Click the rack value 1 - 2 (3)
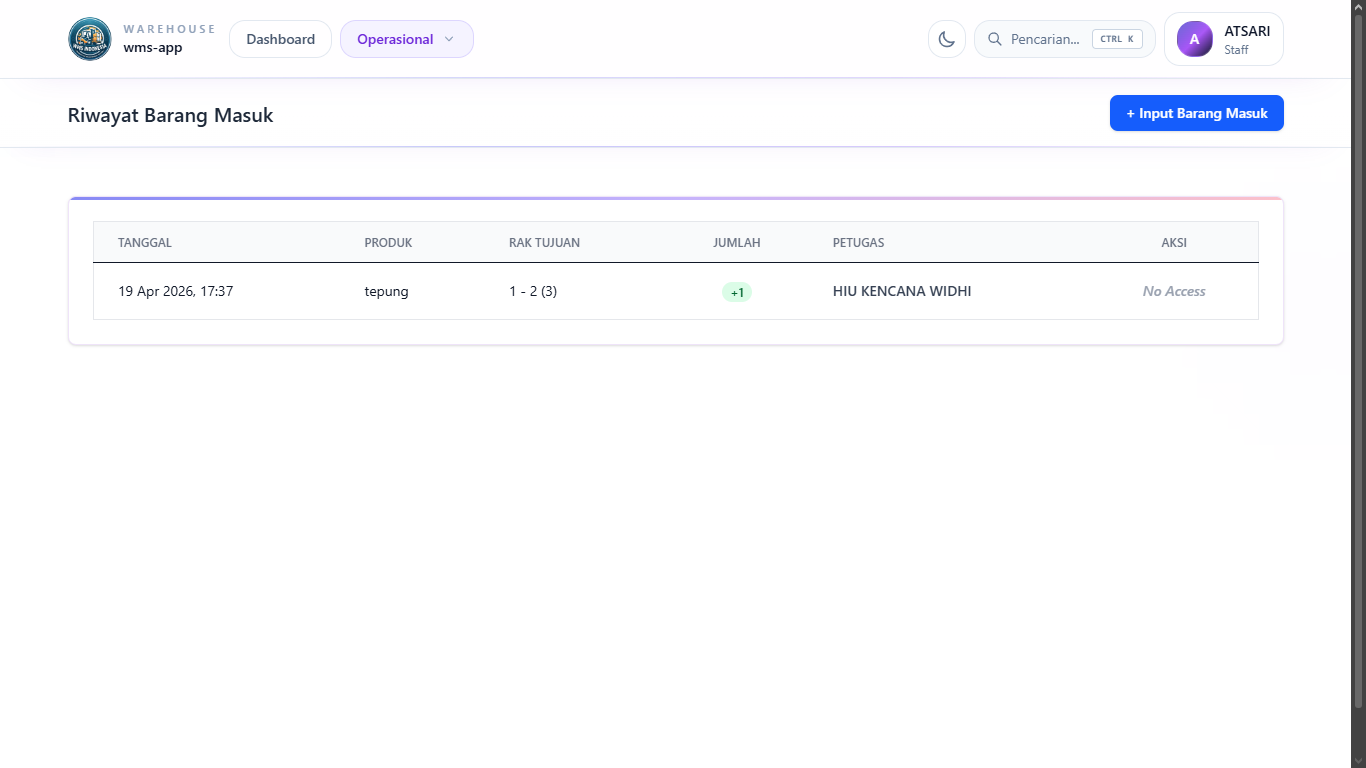Image resolution: width=1366 pixels, height=768 pixels. (533, 291)
